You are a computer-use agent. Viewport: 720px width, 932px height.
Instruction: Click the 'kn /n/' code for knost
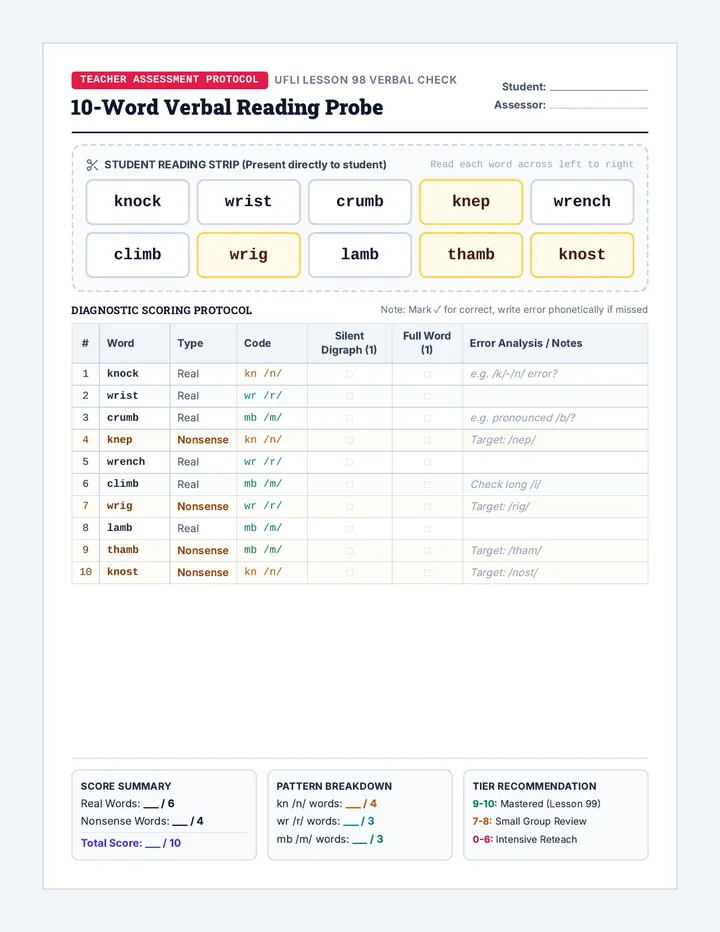click(x=263, y=572)
